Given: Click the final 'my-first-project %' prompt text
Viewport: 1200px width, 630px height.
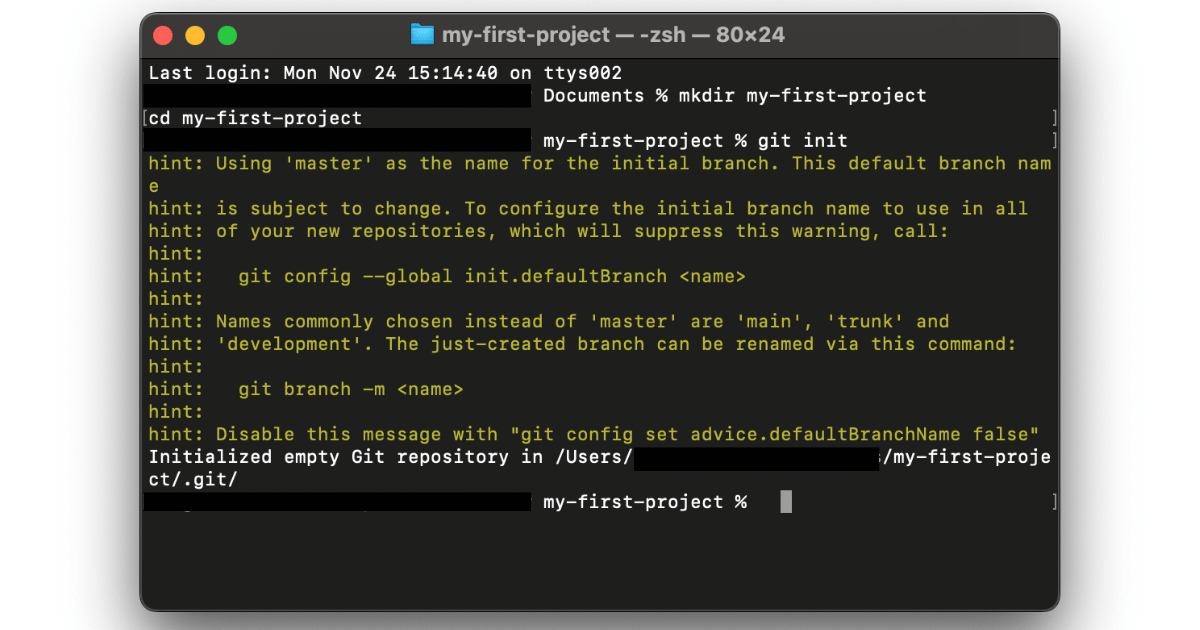Looking at the screenshot, I should point(645,502).
